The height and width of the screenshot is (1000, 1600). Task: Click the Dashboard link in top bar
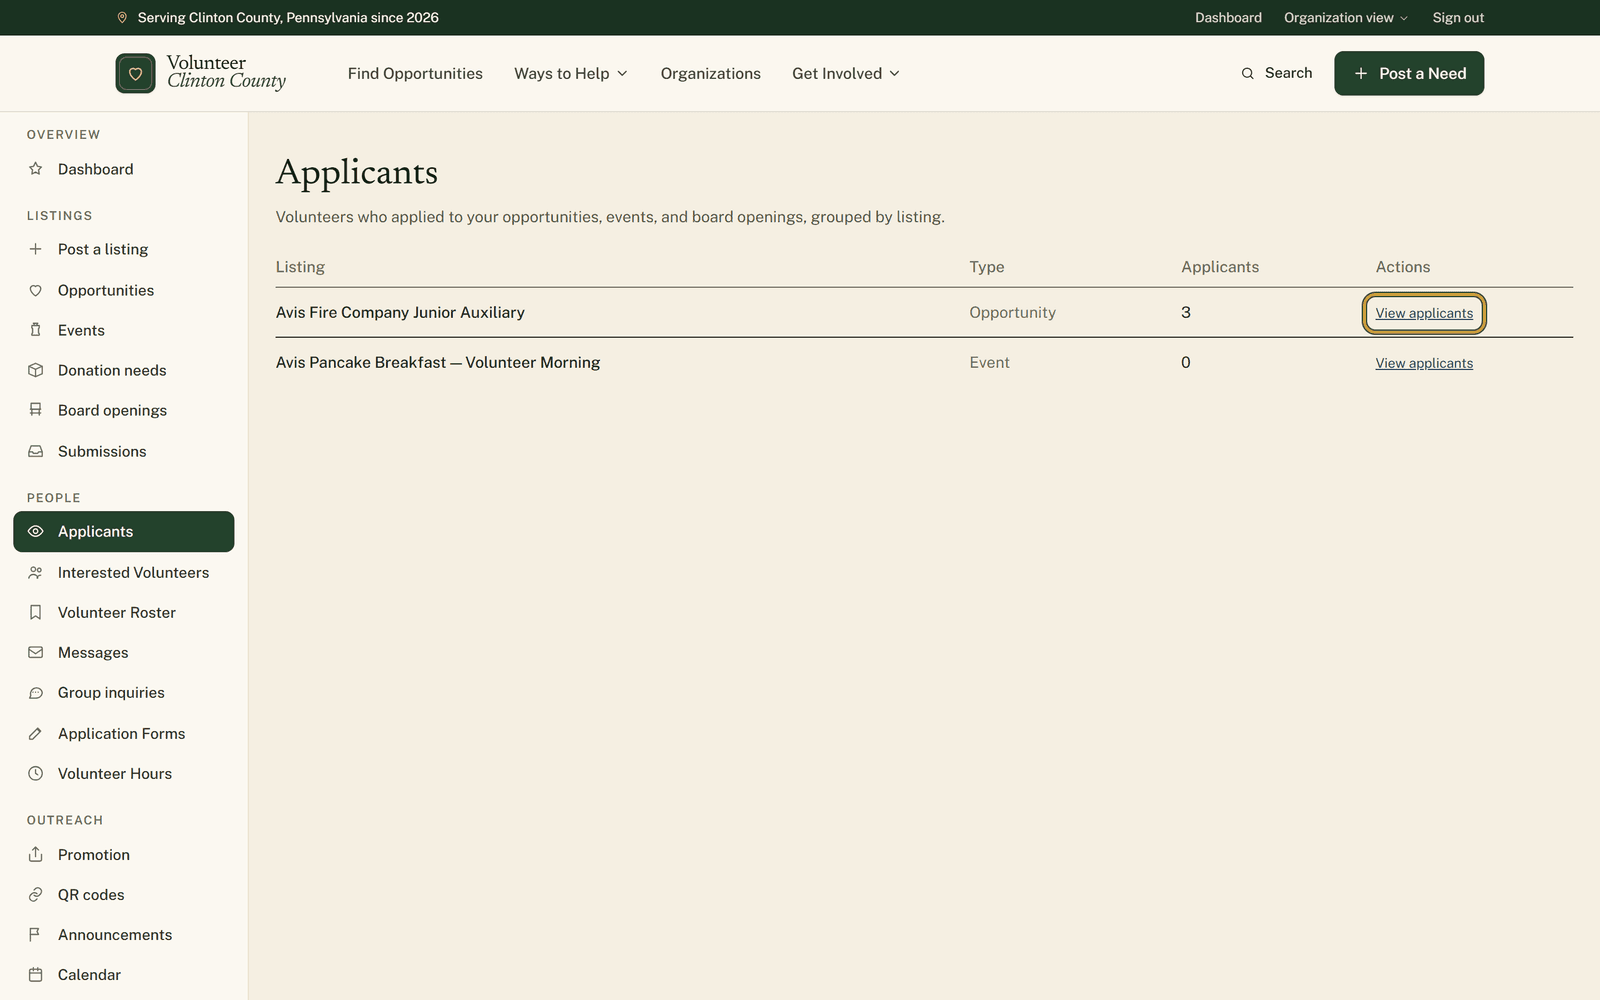[x=1228, y=18]
